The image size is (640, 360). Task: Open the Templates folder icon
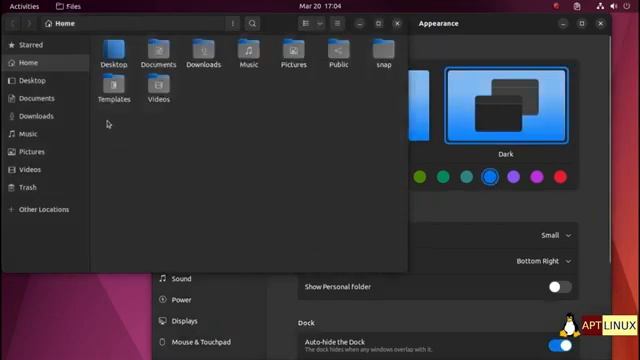114,84
